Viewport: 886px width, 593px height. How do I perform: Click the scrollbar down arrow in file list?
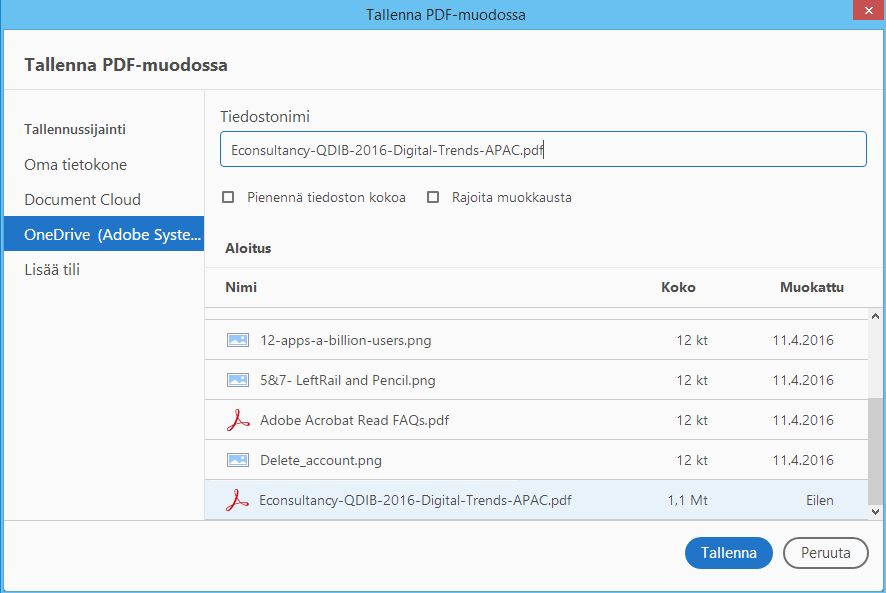(877, 511)
